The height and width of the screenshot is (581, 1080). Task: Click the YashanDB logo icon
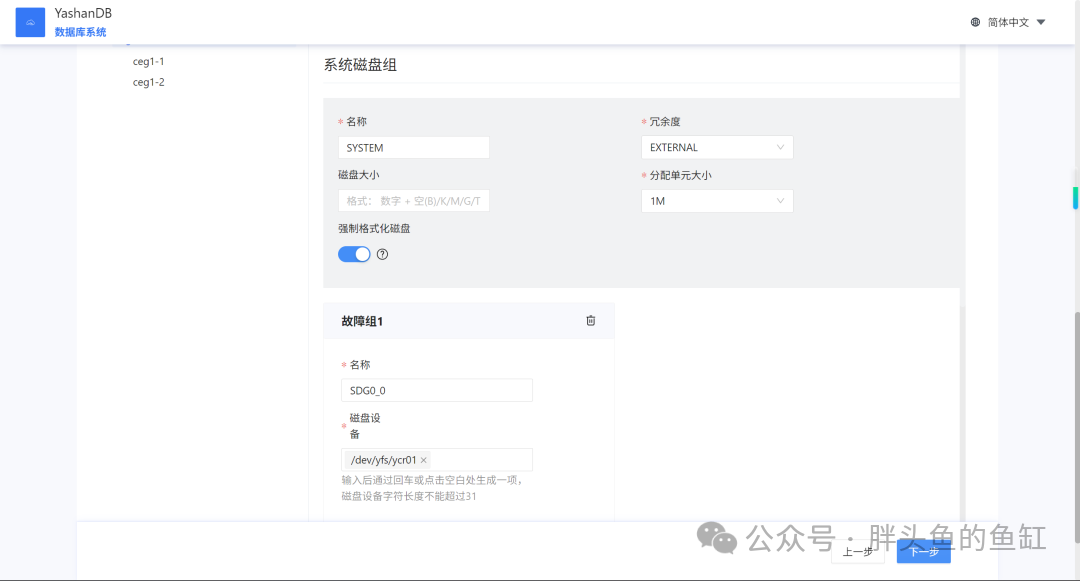click(x=30, y=22)
